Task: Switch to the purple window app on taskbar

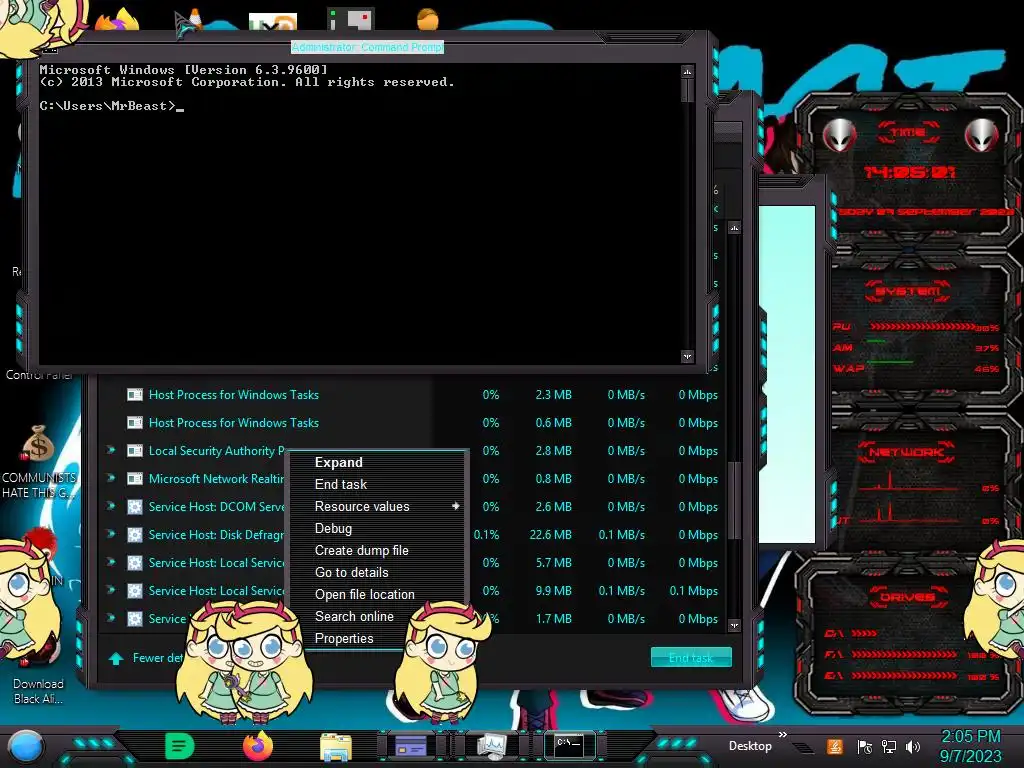Action: click(x=411, y=746)
